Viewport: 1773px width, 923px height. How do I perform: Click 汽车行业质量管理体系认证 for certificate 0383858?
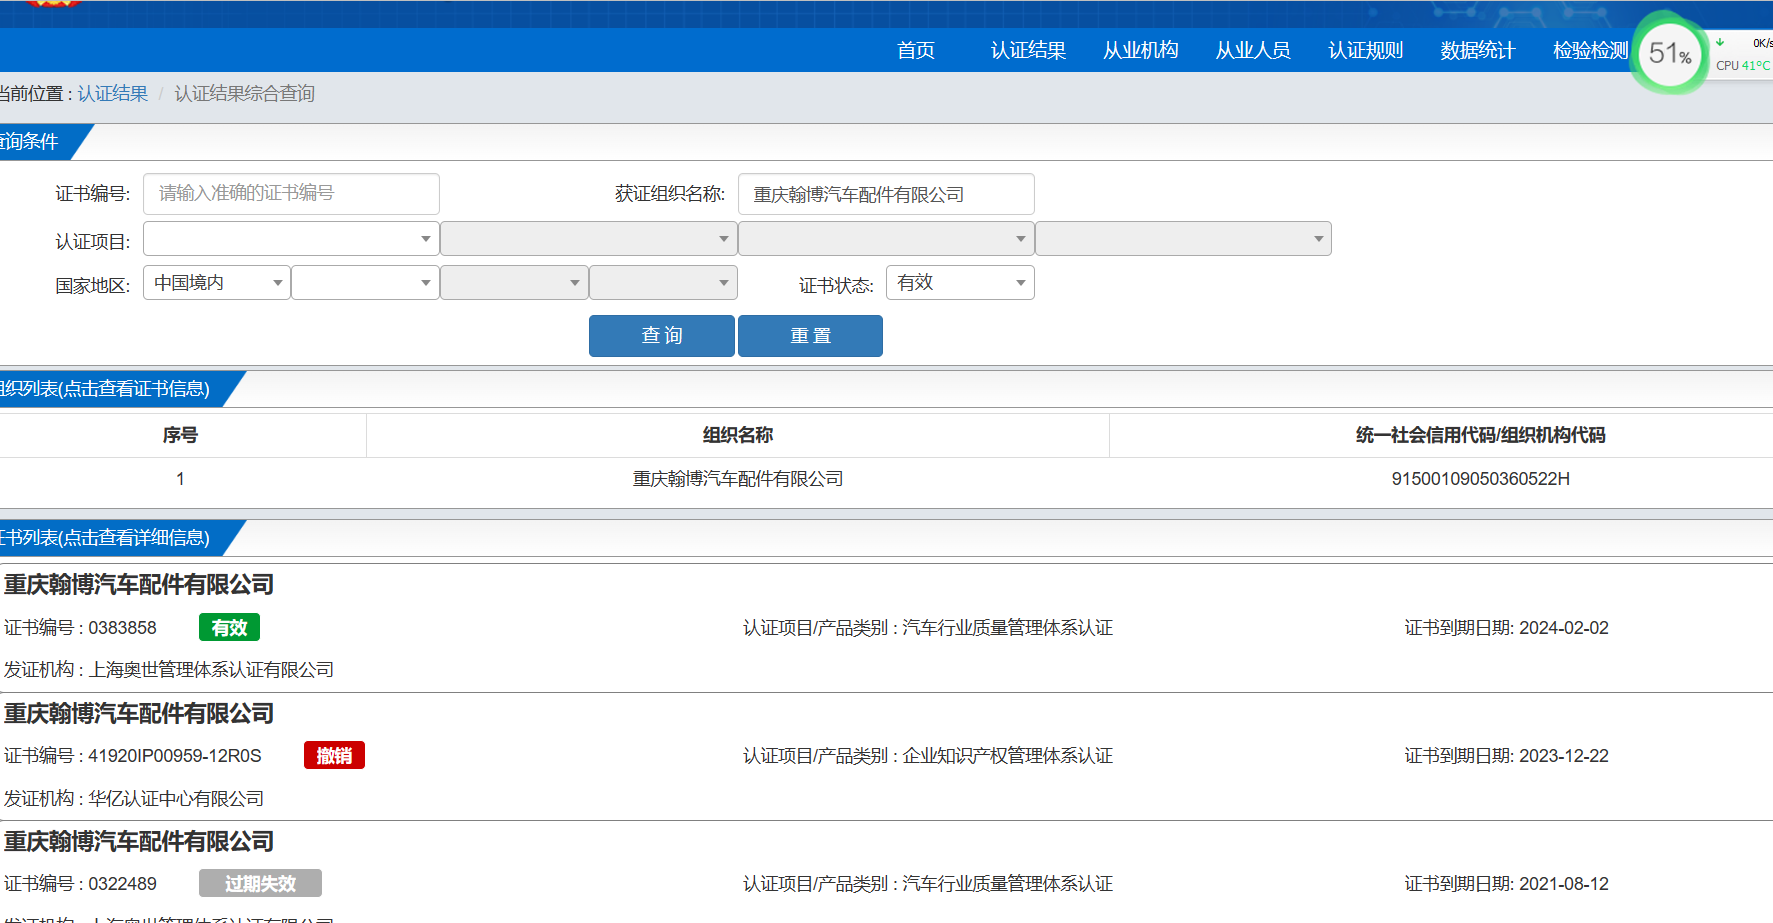pos(1008,628)
